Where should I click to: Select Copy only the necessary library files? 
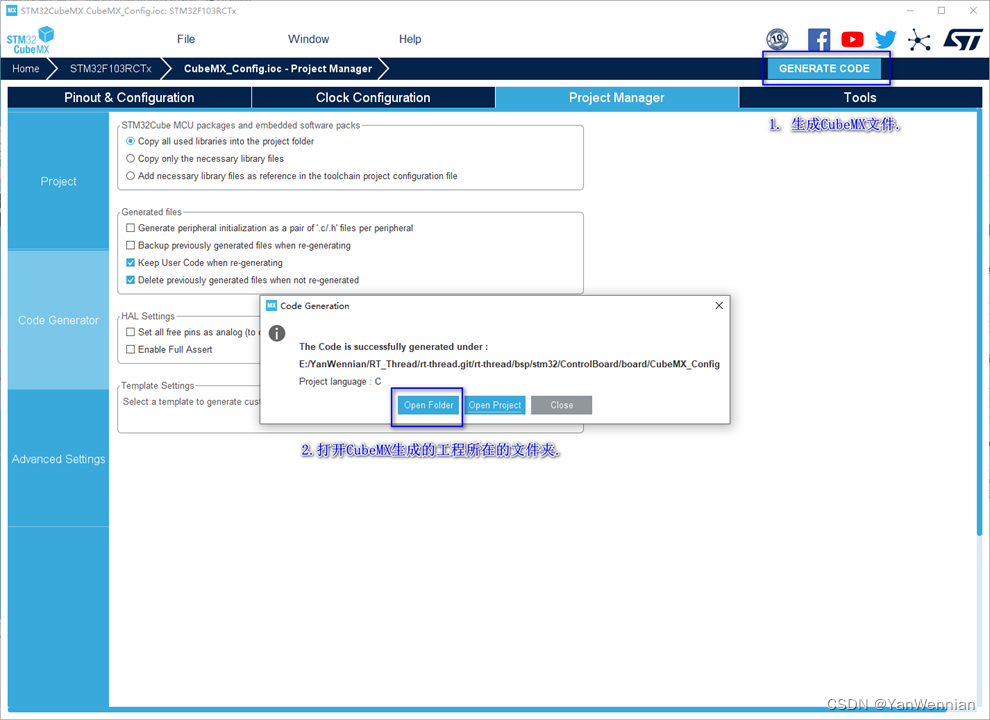pyautogui.click(x=131, y=159)
